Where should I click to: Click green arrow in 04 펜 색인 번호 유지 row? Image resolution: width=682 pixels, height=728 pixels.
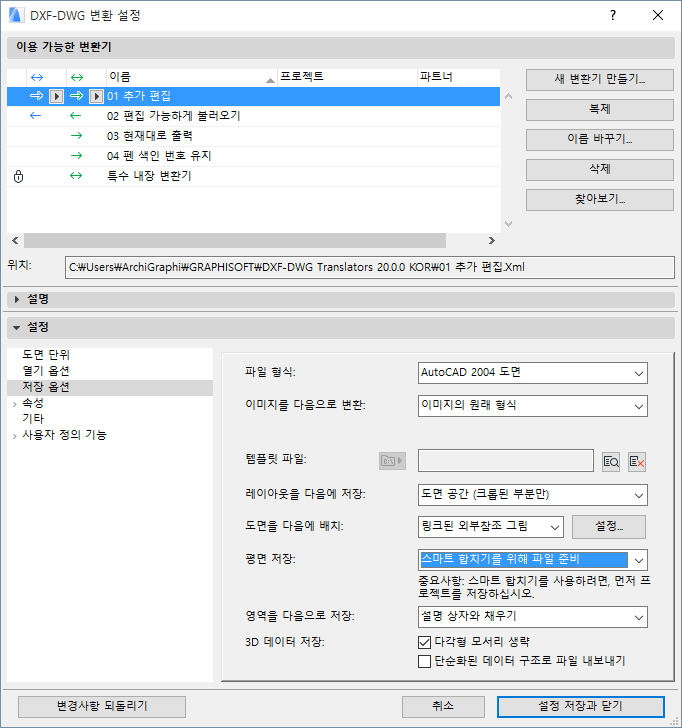click(77, 156)
